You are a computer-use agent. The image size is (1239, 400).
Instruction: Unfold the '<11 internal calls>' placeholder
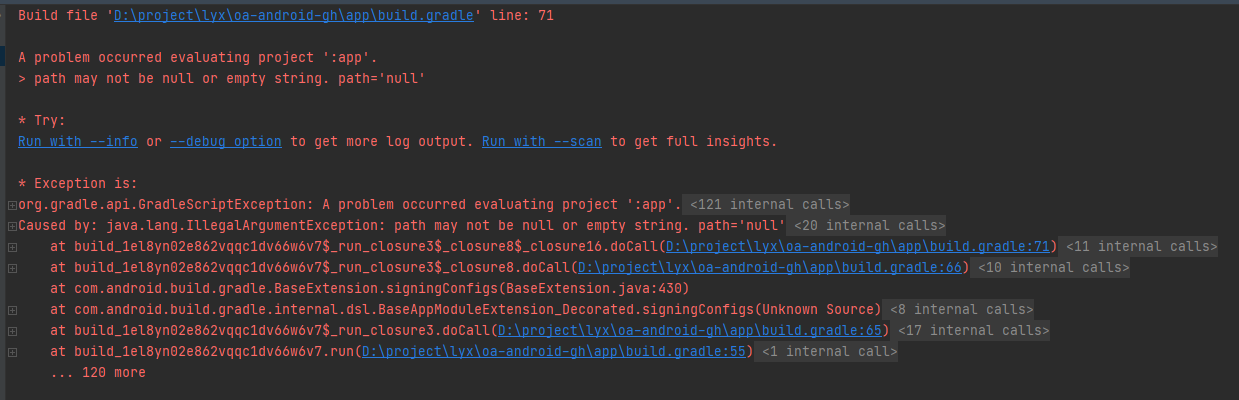(1140, 247)
